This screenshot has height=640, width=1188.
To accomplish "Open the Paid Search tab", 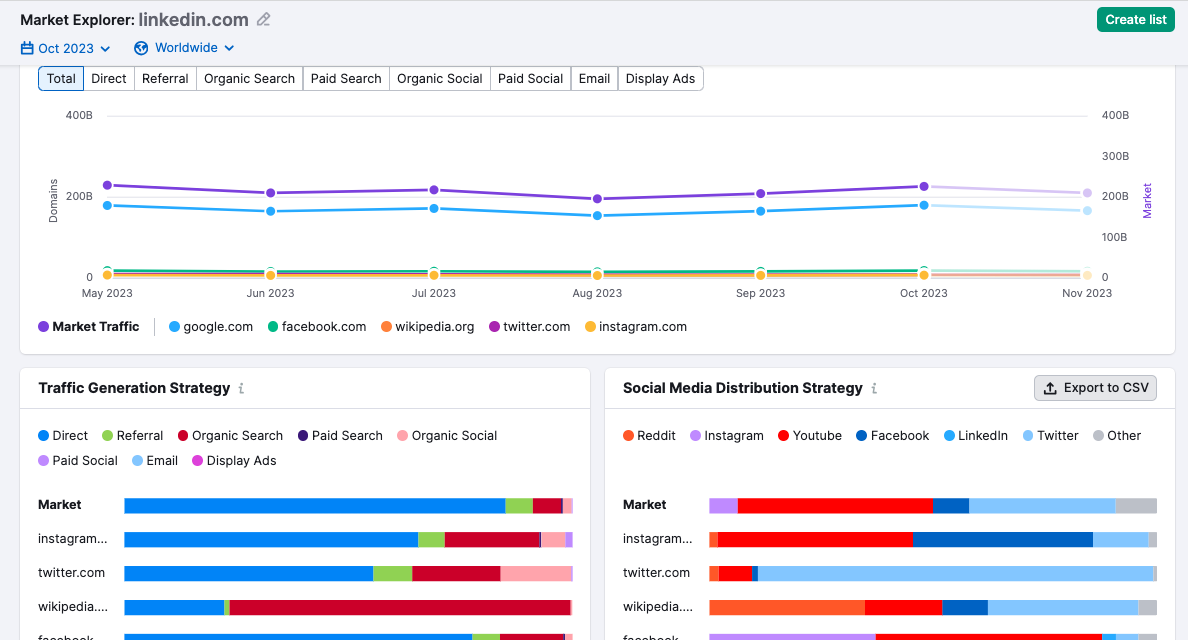I will click(346, 79).
